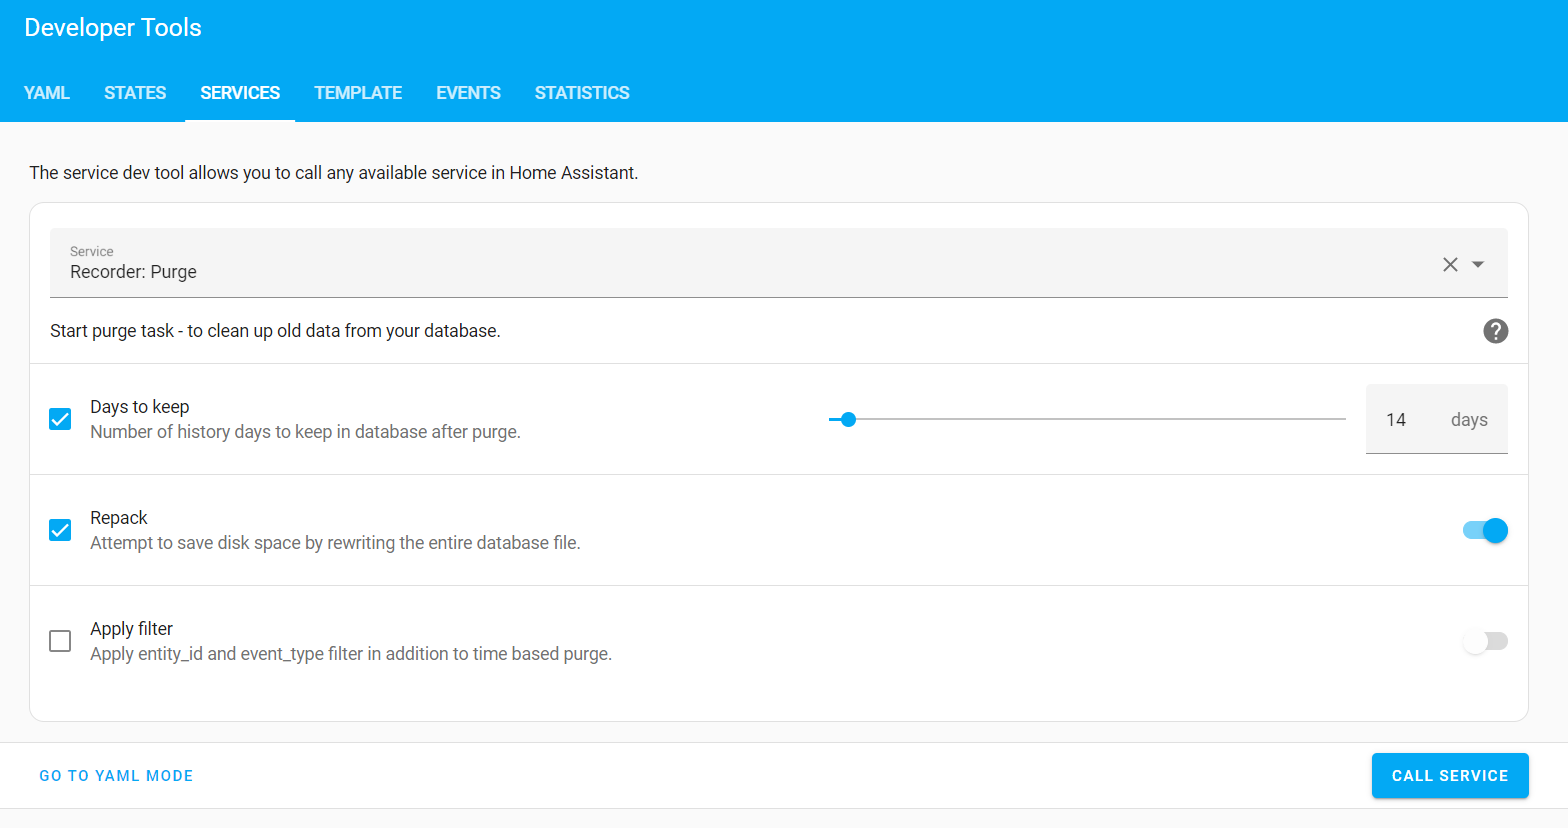
Task: Click the Days to keep slider handle
Action: 848,420
